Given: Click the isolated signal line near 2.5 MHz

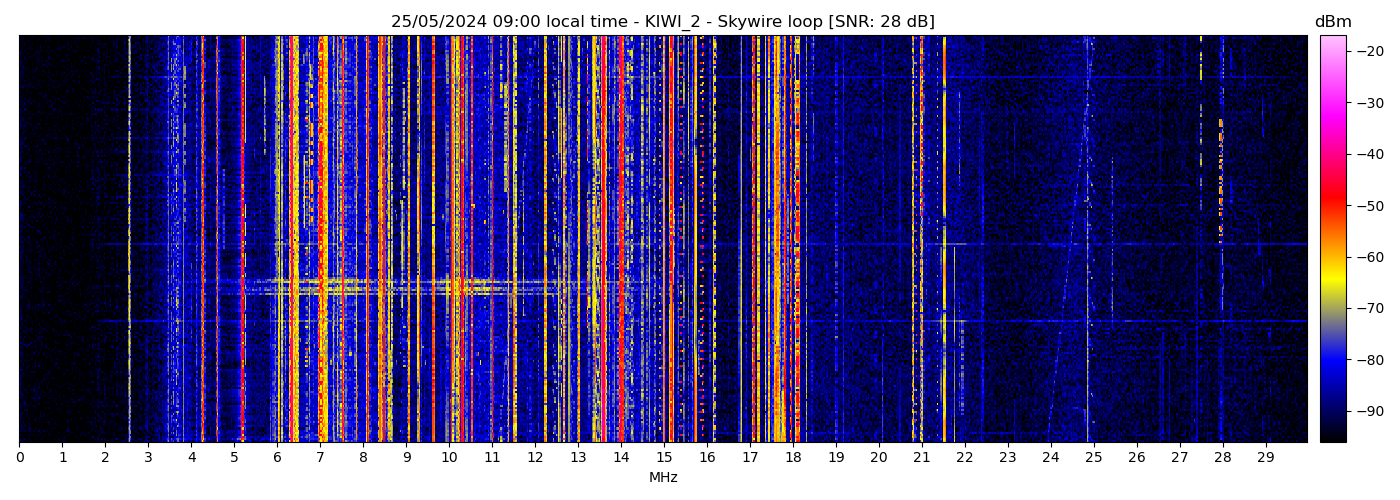Looking at the screenshot, I should click(x=129, y=240).
